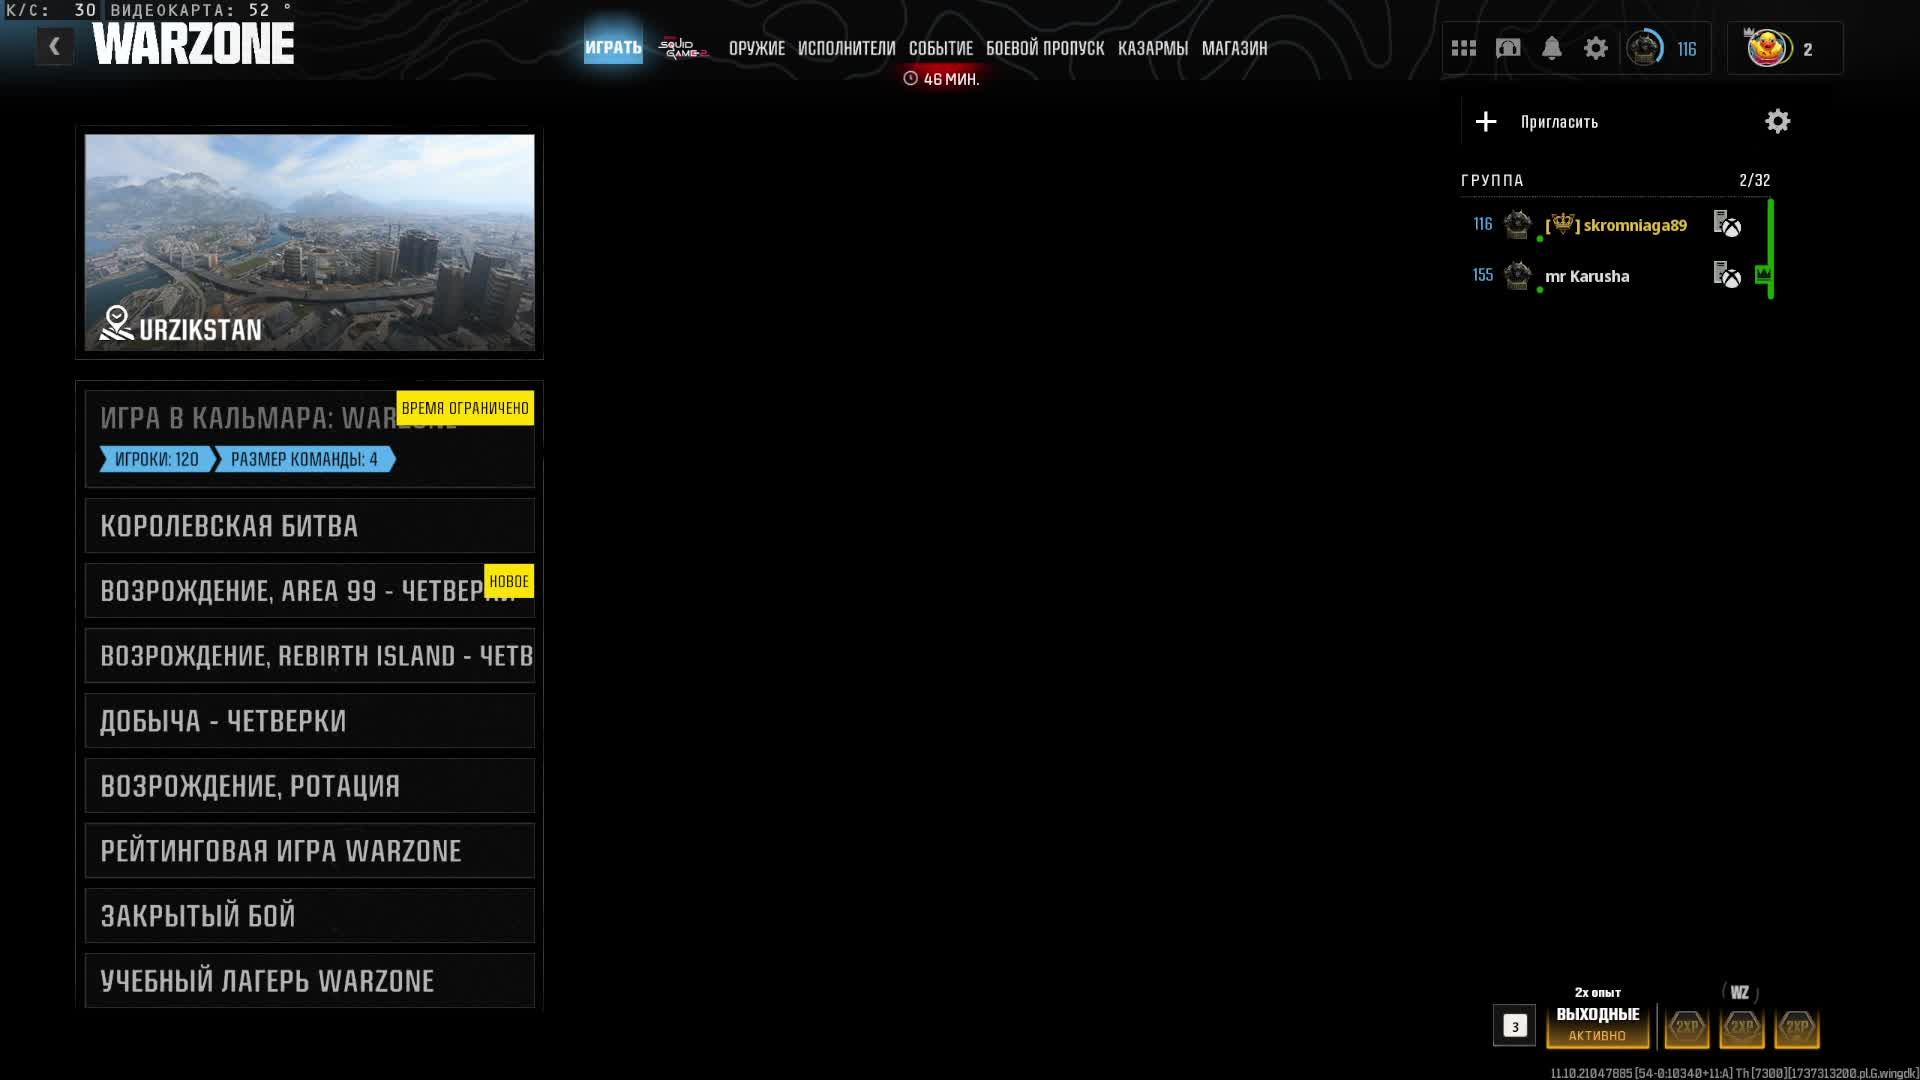The image size is (1920, 1080).
Task: Click ИГРОКИ: 120 tag
Action: pyautogui.click(x=156, y=459)
